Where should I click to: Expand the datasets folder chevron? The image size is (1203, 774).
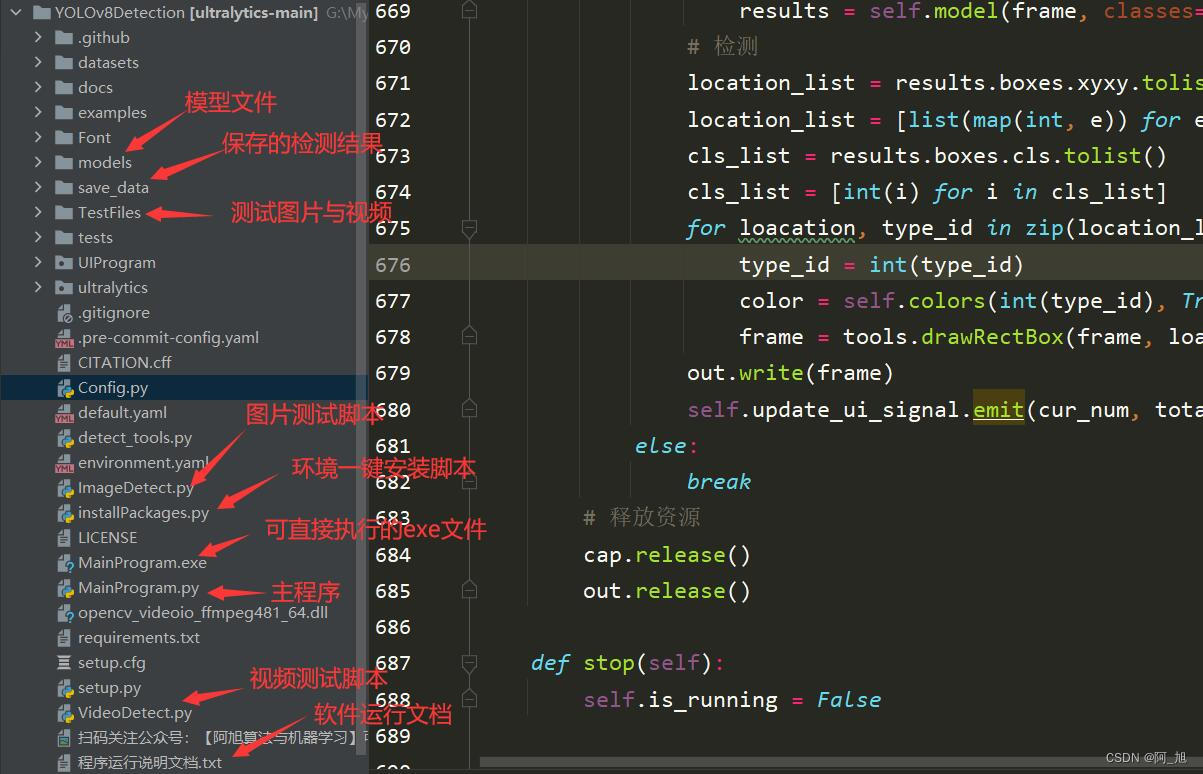pyautogui.click(x=38, y=63)
